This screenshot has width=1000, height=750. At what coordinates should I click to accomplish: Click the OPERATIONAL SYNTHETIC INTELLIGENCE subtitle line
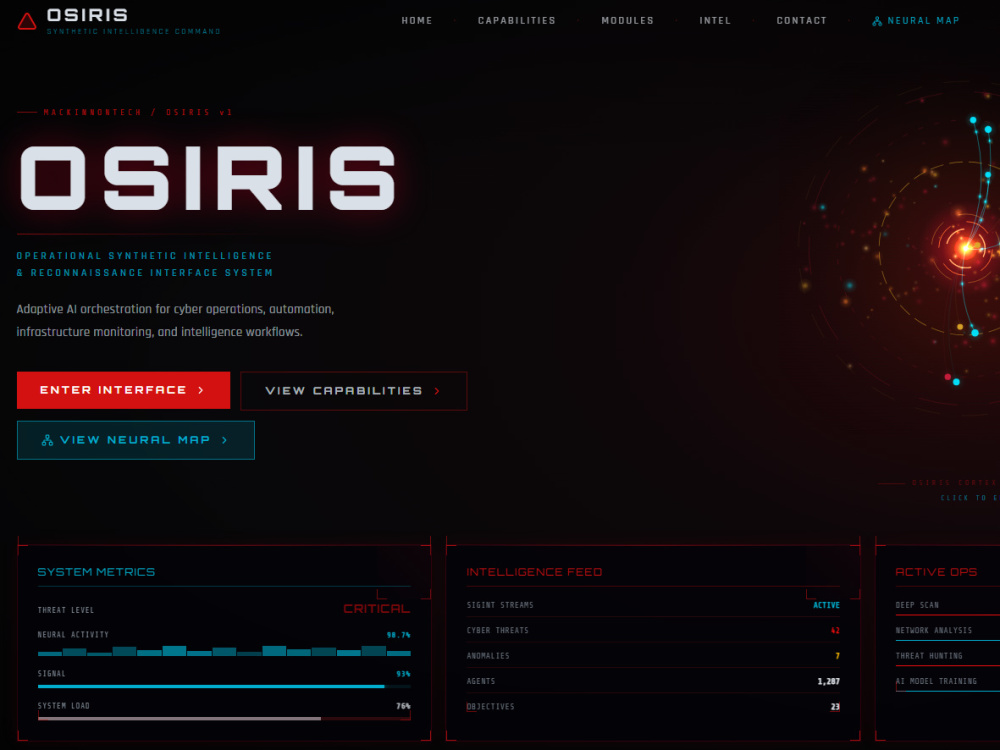click(x=145, y=256)
